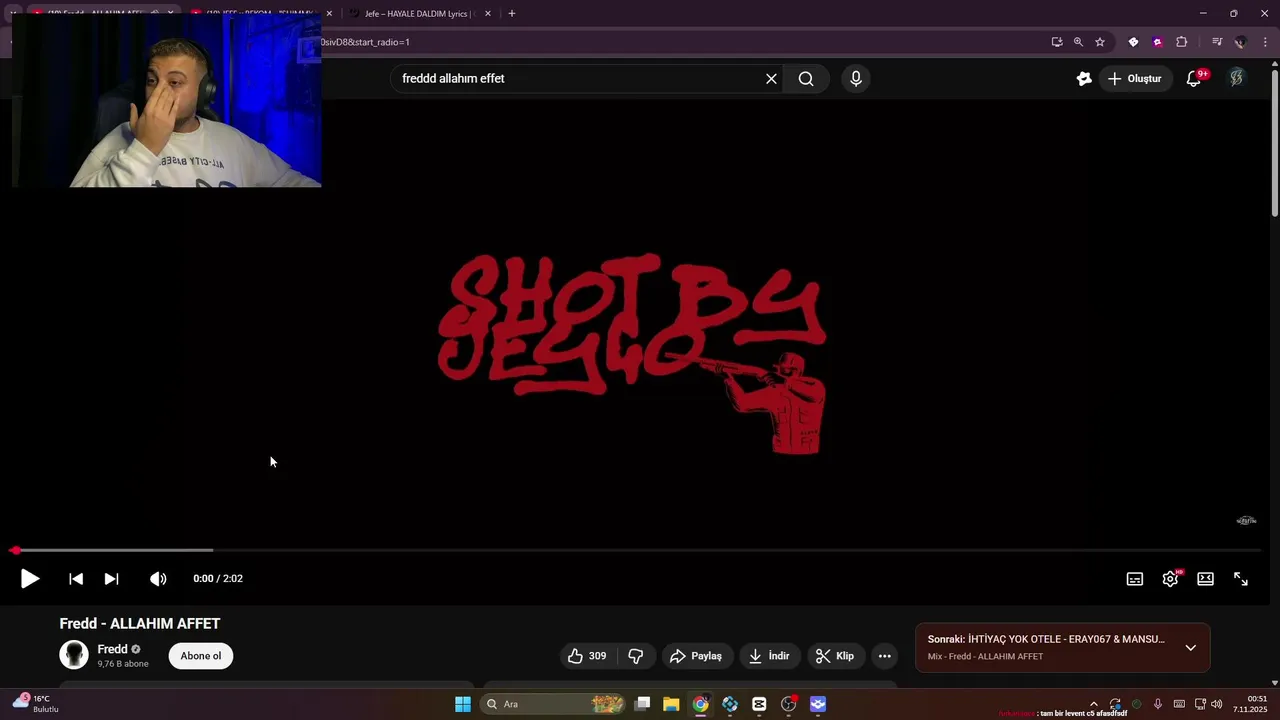Open the CapCut taskbar icon
The width and height of the screenshot is (1280, 720).
[x=759, y=704]
